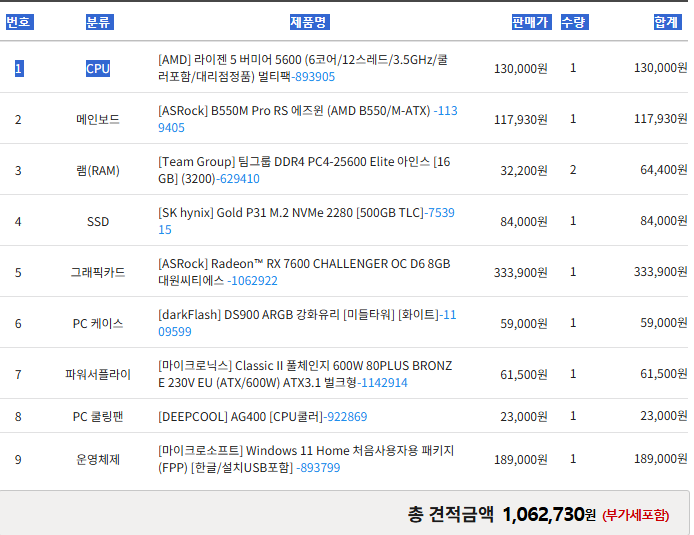Click the 총 견적금액 1,062,730원 total
The width and height of the screenshot is (694, 535).
point(501,514)
